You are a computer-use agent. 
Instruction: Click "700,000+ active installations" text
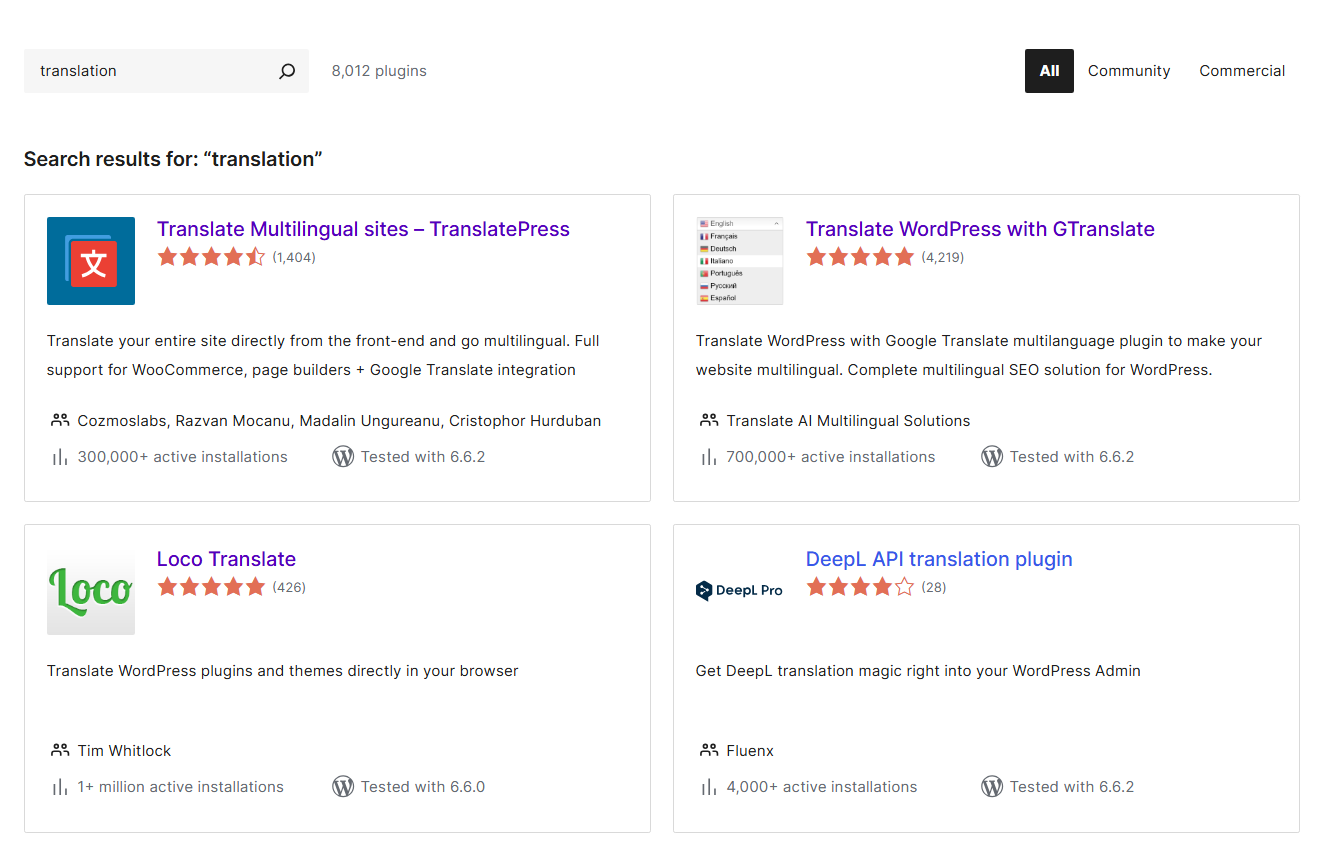[x=831, y=457]
